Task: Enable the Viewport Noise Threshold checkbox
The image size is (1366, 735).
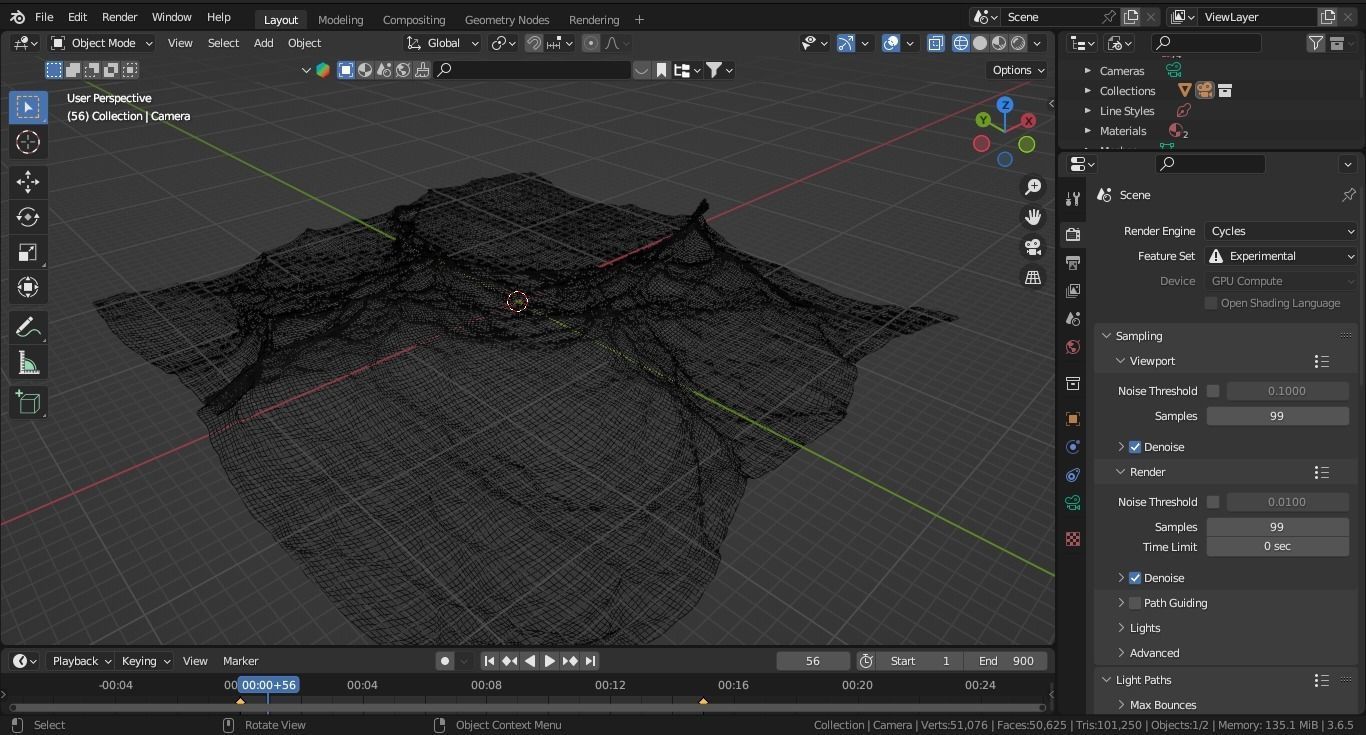Action: pyautogui.click(x=1213, y=391)
